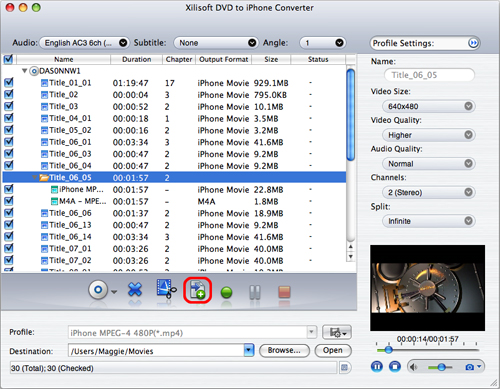The image size is (500, 389).
Task: Uncheck Title_06_14 checkbox
Action: pos(9,236)
